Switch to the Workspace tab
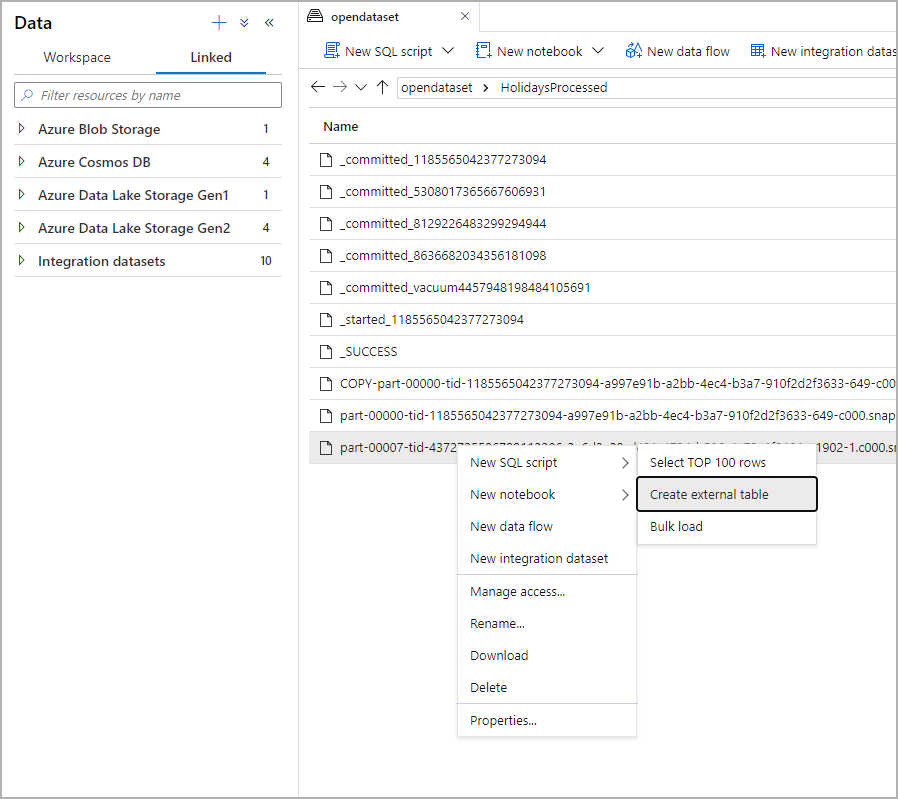898x799 pixels. [x=77, y=57]
